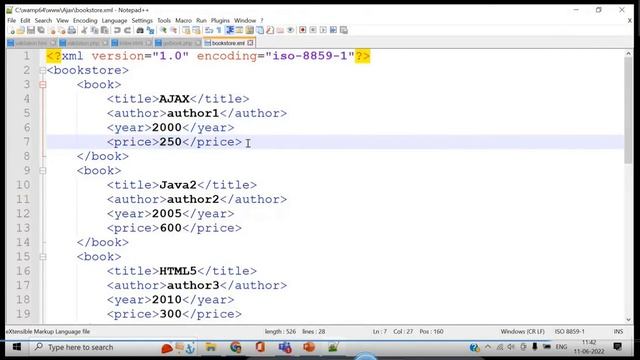This screenshot has height=360, width=640.
Task: Zoom out using the toolbar icon
Action: (x=174, y=30)
